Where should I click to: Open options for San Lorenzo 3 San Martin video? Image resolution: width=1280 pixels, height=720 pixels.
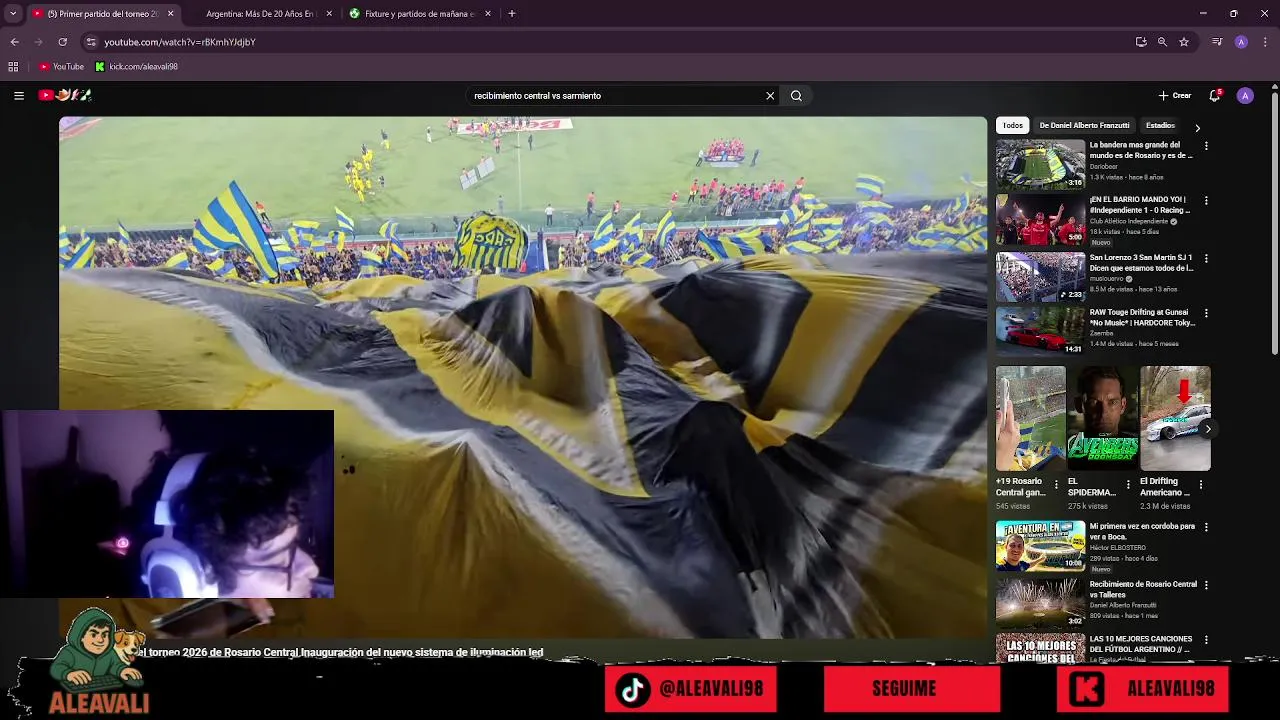[1206, 258]
